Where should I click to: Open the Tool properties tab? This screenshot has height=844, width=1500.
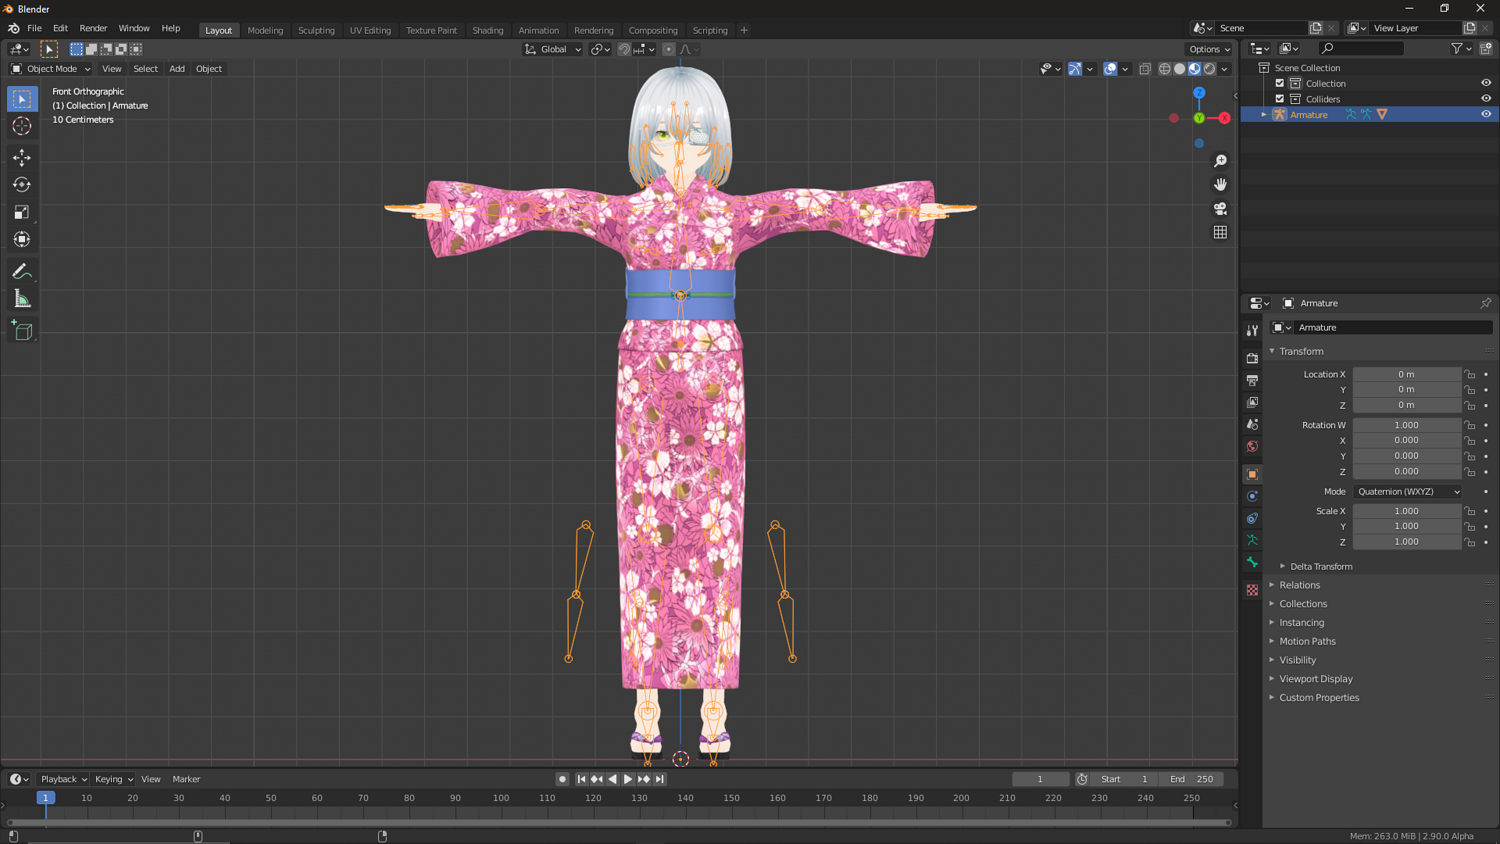point(1252,331)
